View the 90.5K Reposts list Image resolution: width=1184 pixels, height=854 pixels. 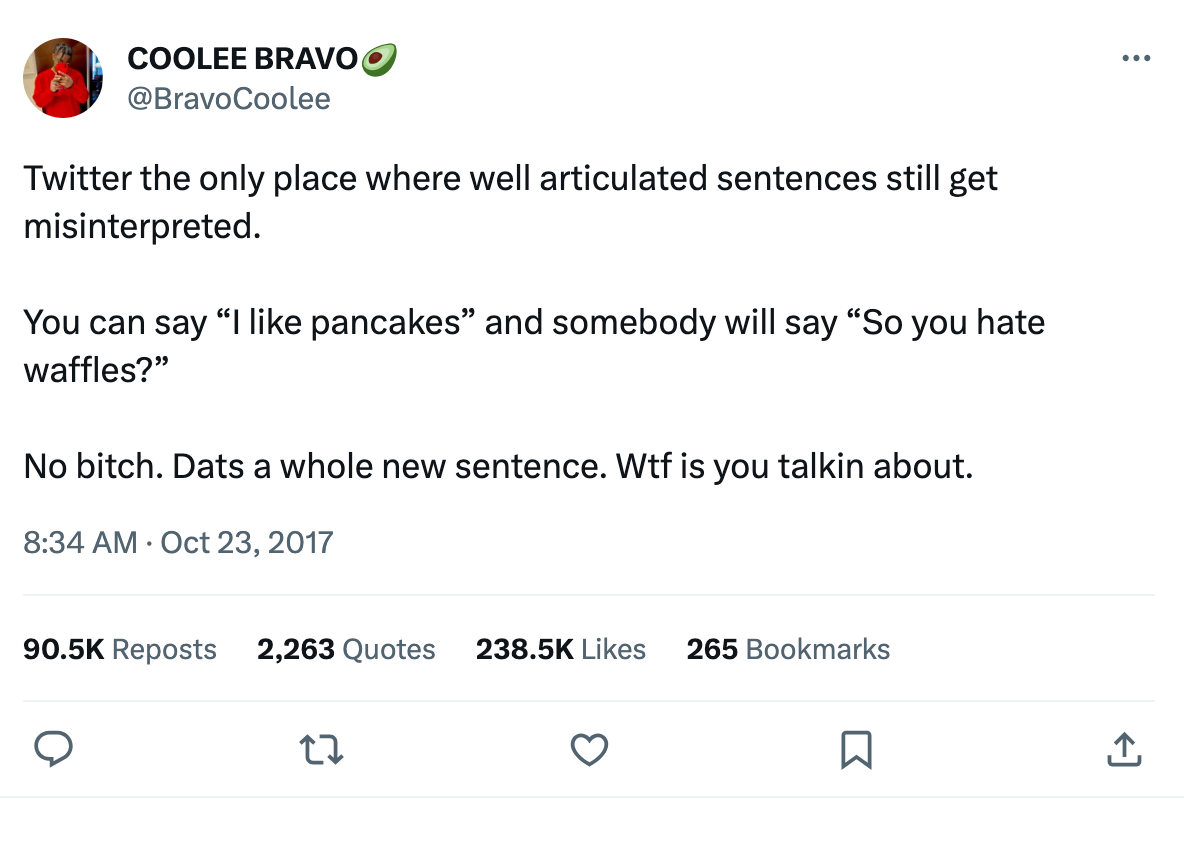120,649
